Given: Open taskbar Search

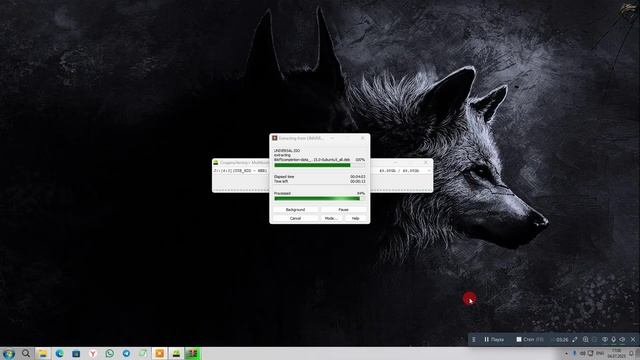Looking at the screenshot, I should 26,353.
